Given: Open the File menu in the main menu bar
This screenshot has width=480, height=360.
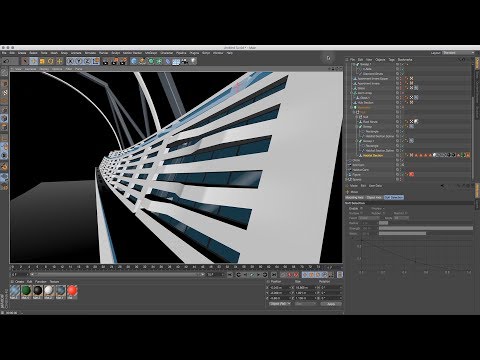Looking at the screenshot, I should tap(4, 53).
